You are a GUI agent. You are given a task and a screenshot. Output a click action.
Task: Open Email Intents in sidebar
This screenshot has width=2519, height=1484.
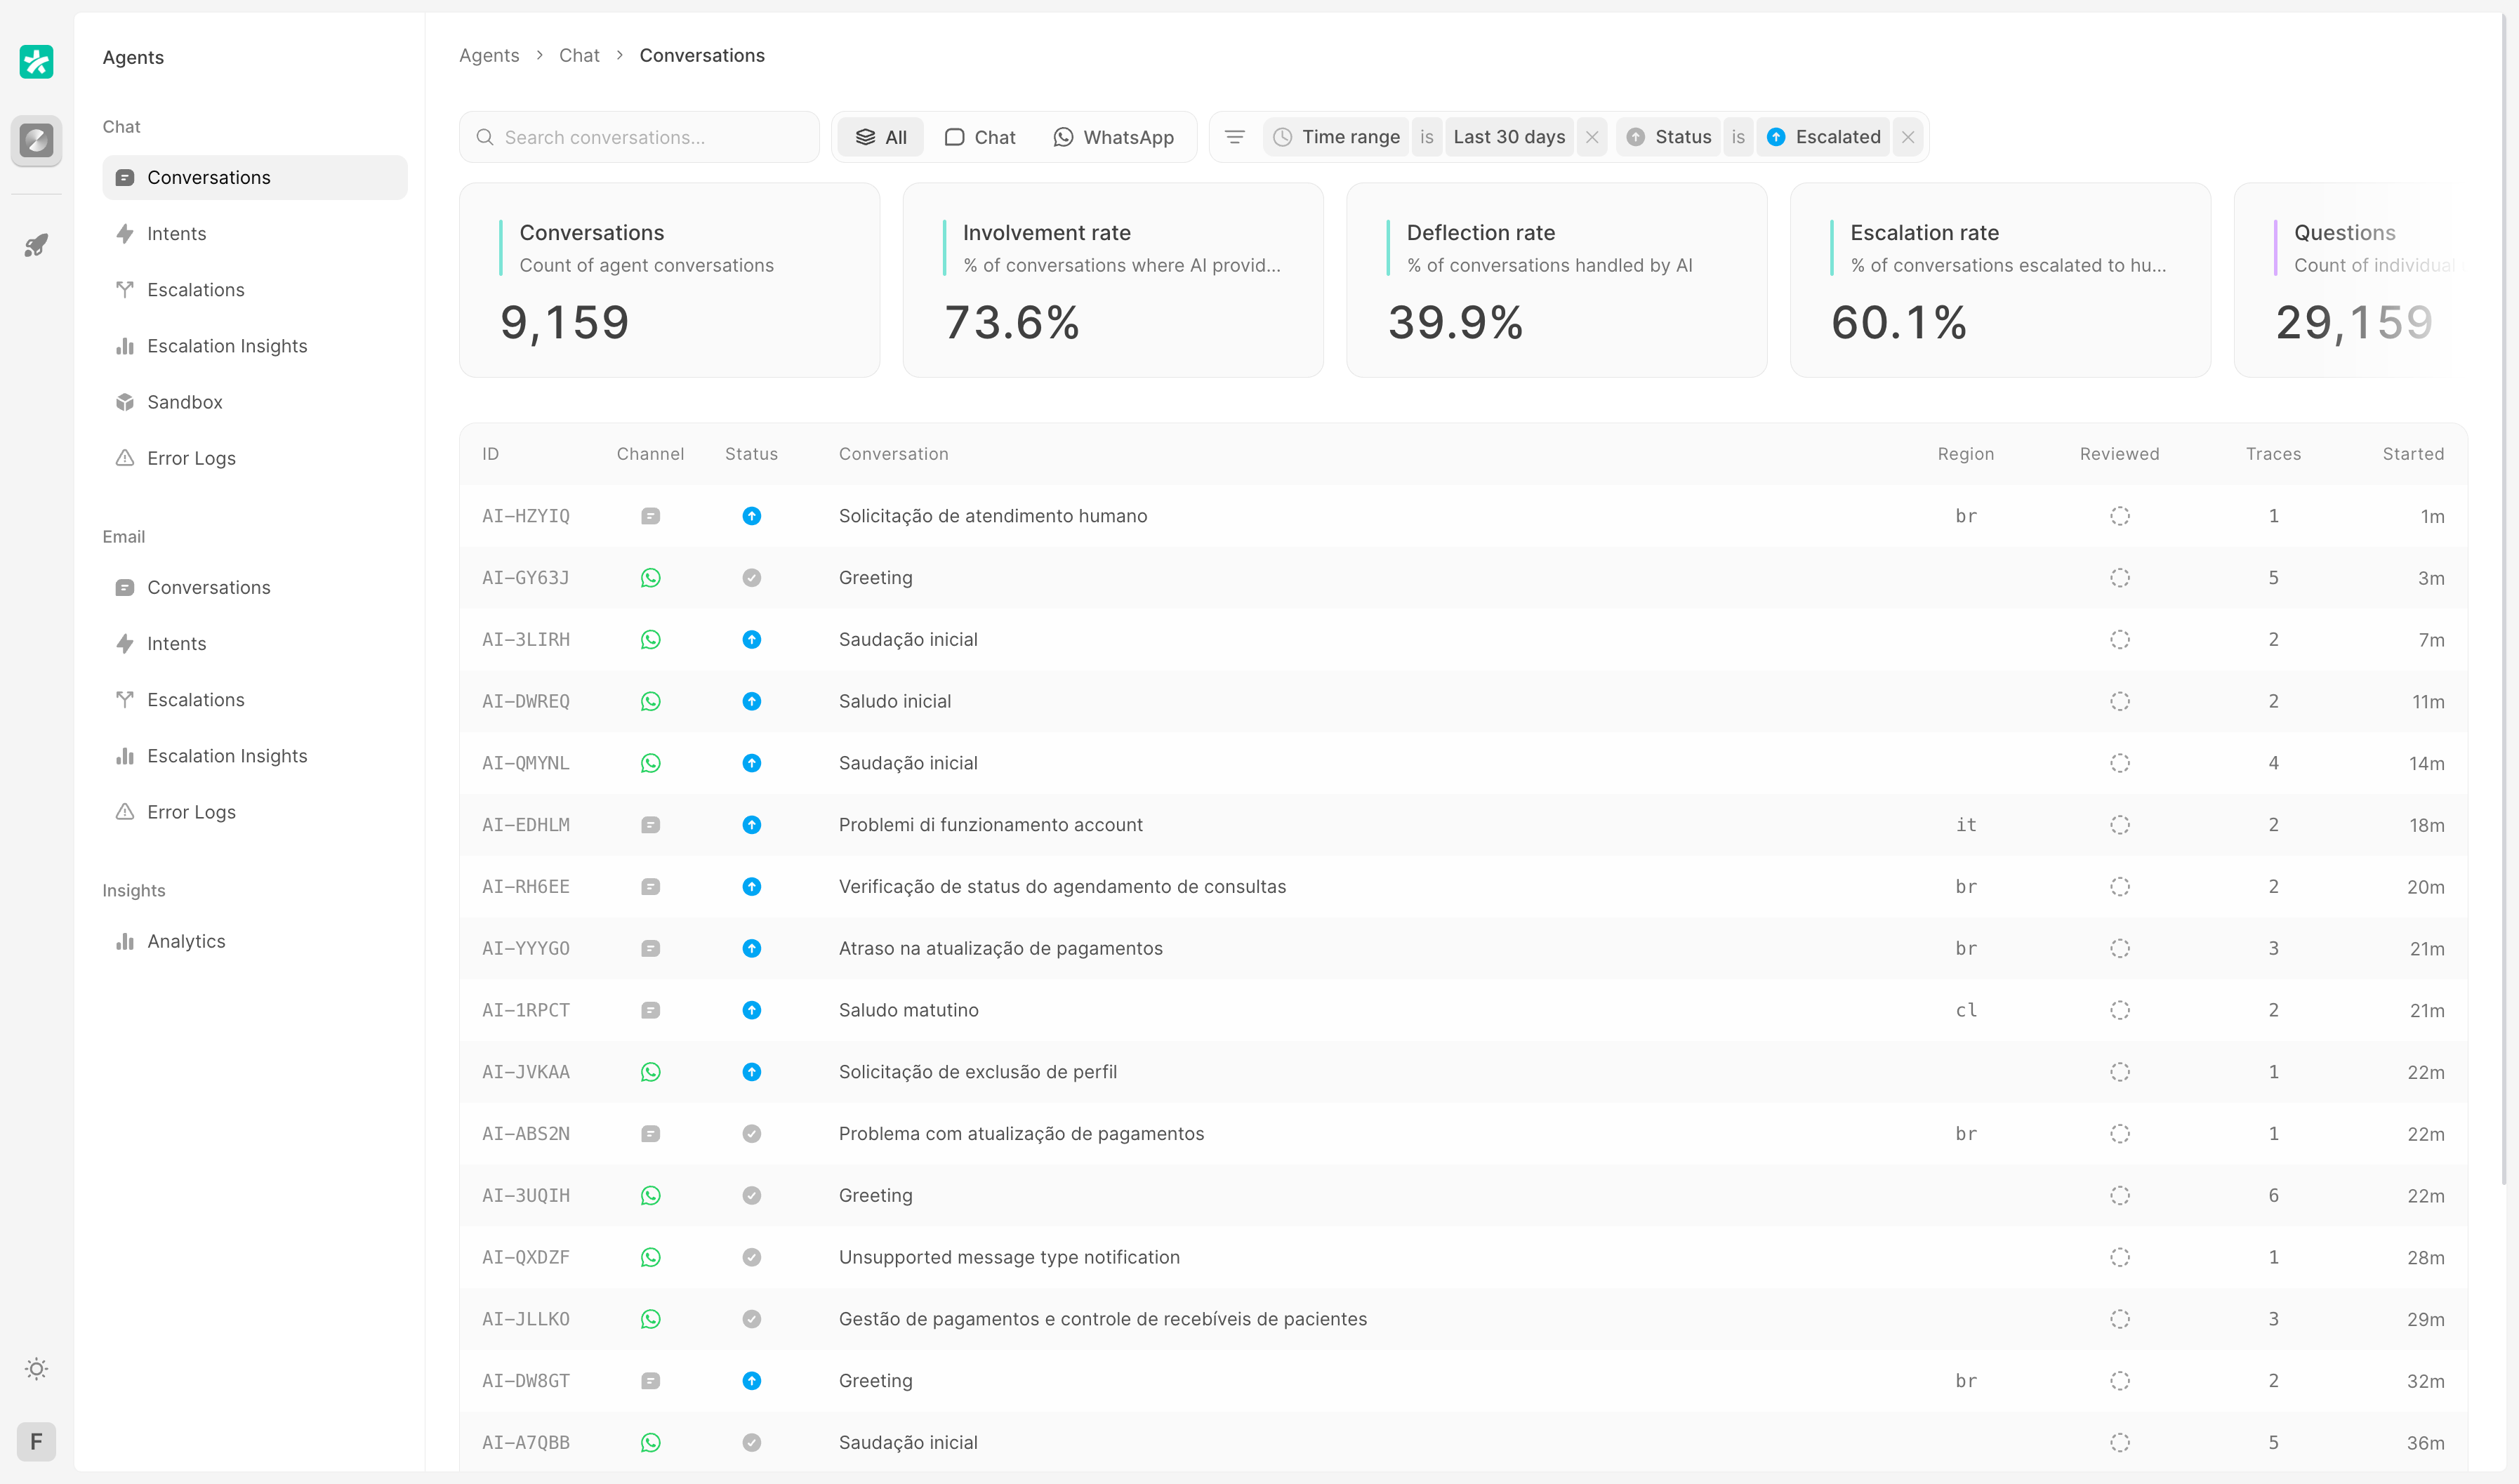pyautogui.click(x=255, y=643)
